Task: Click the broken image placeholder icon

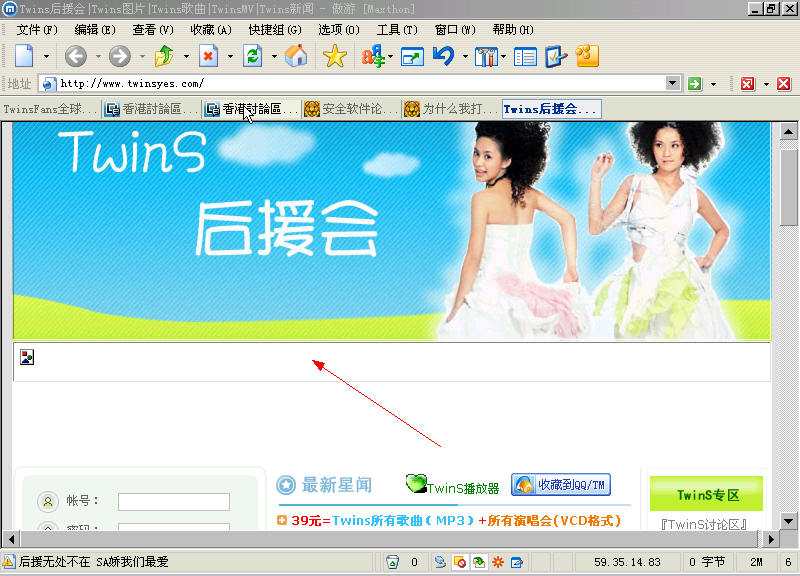Action: coord(27,357)
